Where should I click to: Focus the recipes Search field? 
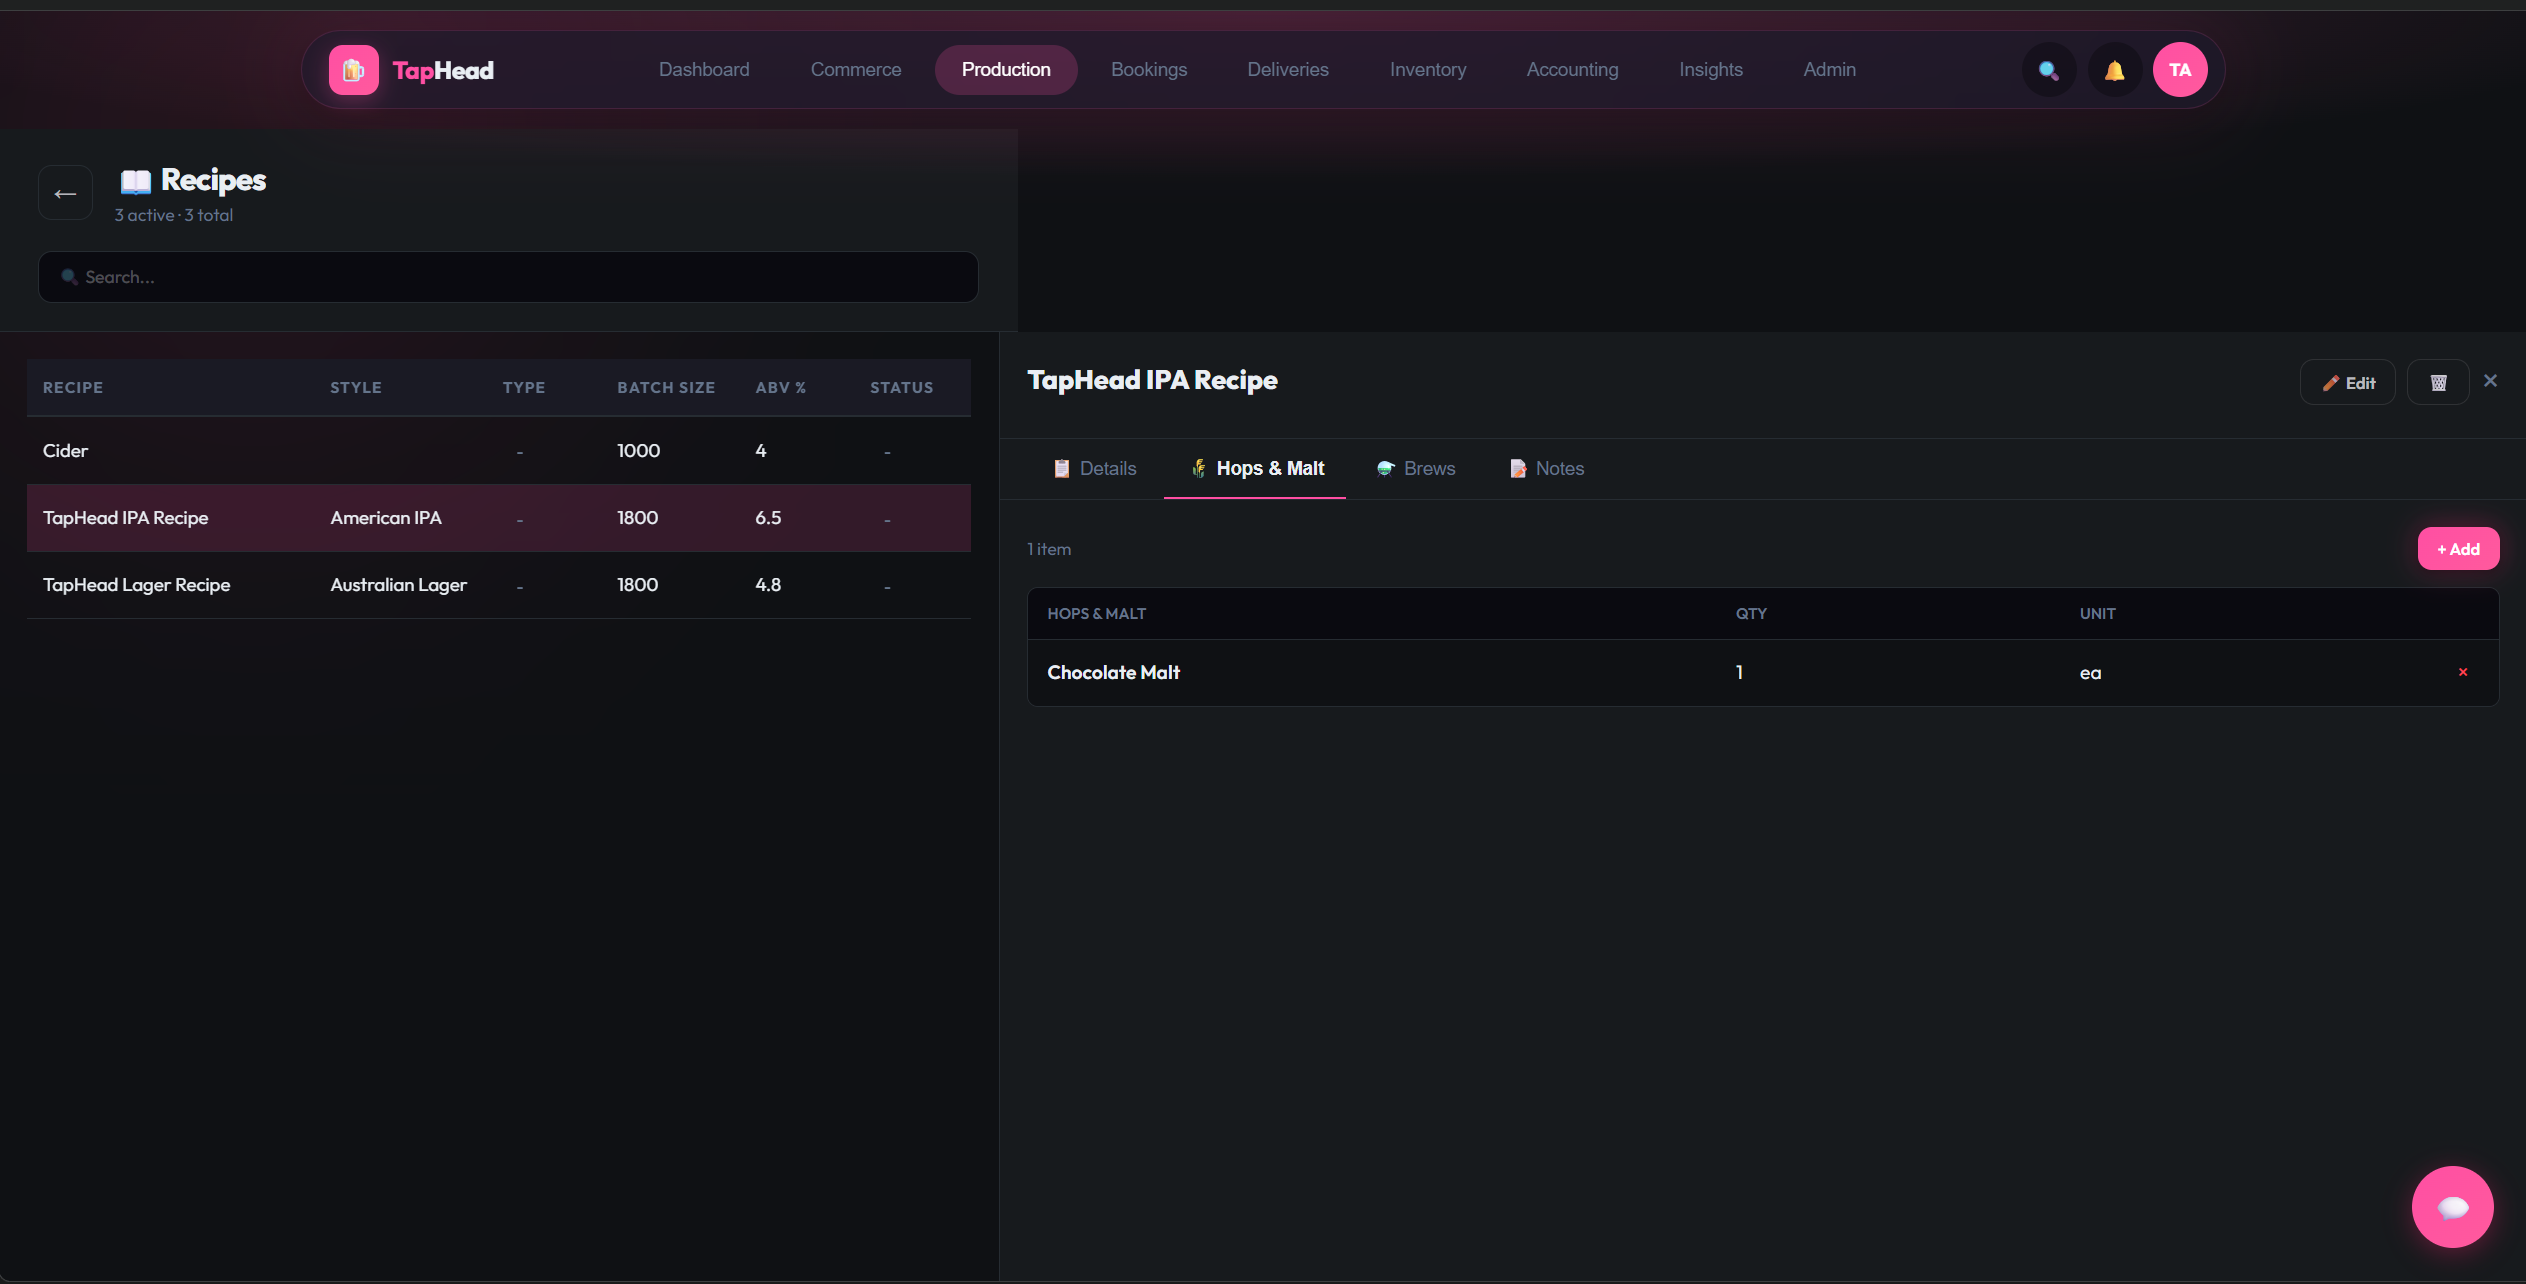click(508, 277)
